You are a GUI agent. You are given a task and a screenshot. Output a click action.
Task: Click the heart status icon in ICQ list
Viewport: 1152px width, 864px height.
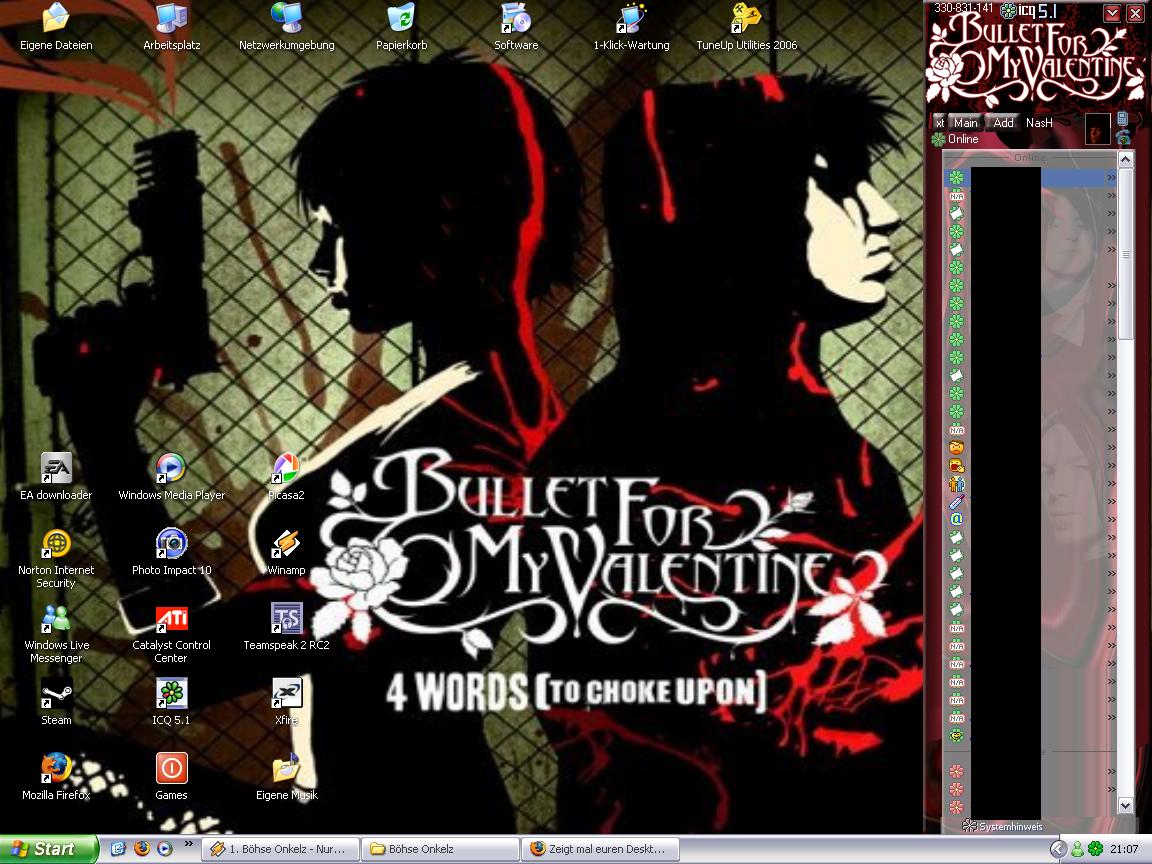(x=956, y=735)
